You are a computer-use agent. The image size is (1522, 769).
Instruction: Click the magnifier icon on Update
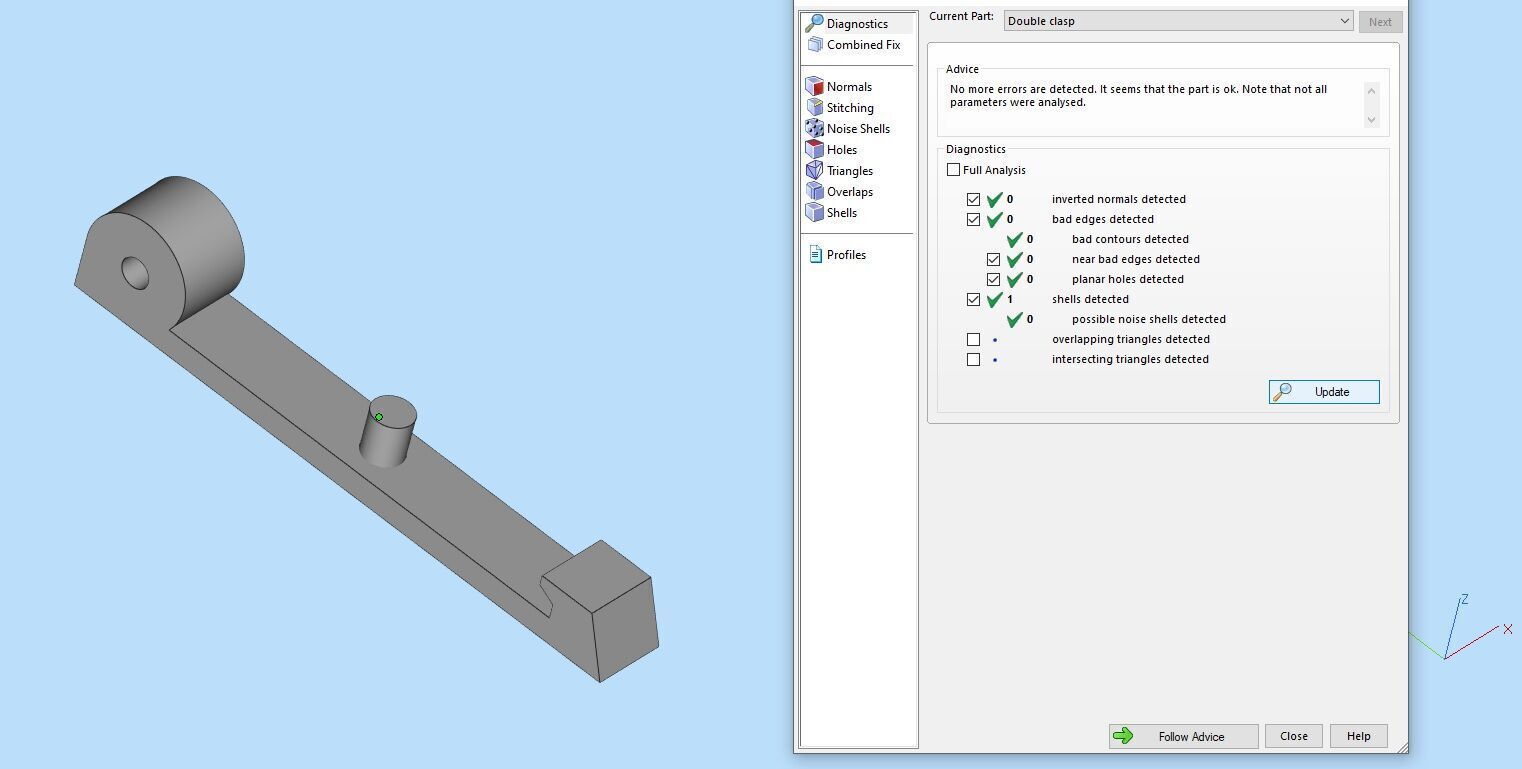1283,392
